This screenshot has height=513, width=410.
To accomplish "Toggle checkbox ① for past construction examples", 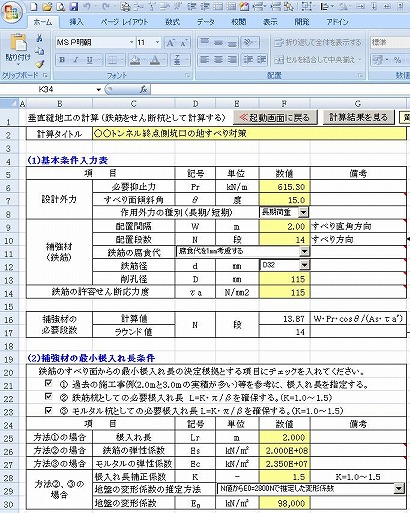I will click(48, 383).
